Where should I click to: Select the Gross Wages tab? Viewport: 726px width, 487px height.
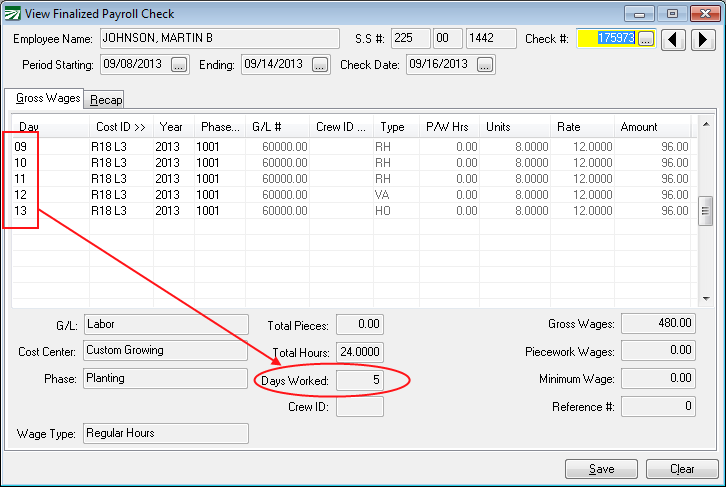pos(45,99)
